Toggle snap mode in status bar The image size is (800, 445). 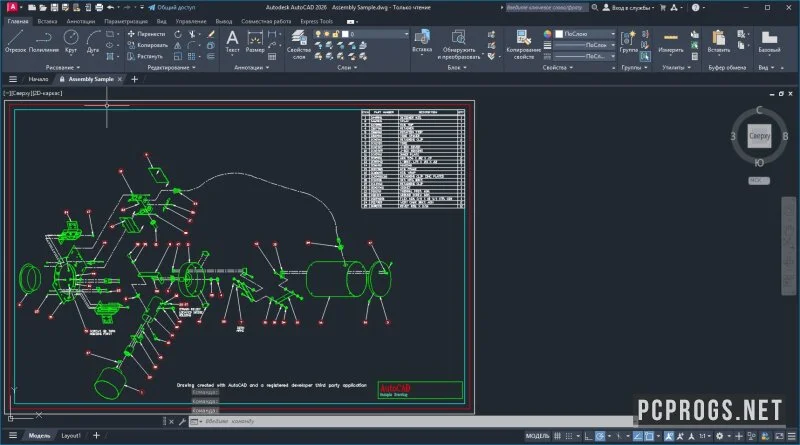tap(569, 436)
